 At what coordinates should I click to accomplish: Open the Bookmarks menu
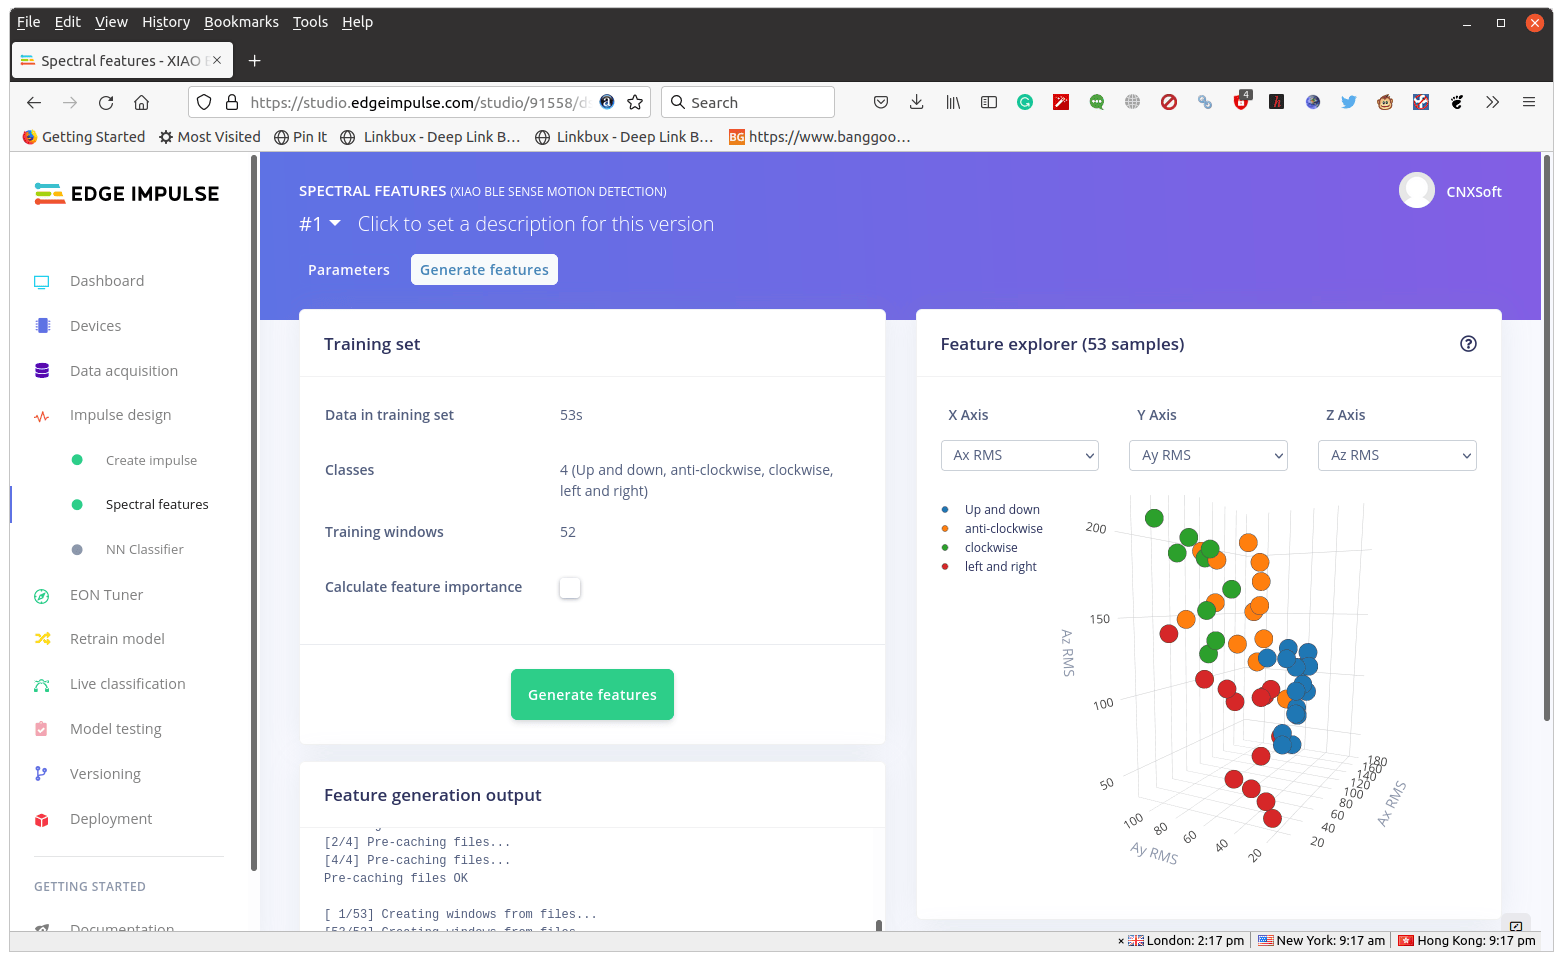(241, 22)
